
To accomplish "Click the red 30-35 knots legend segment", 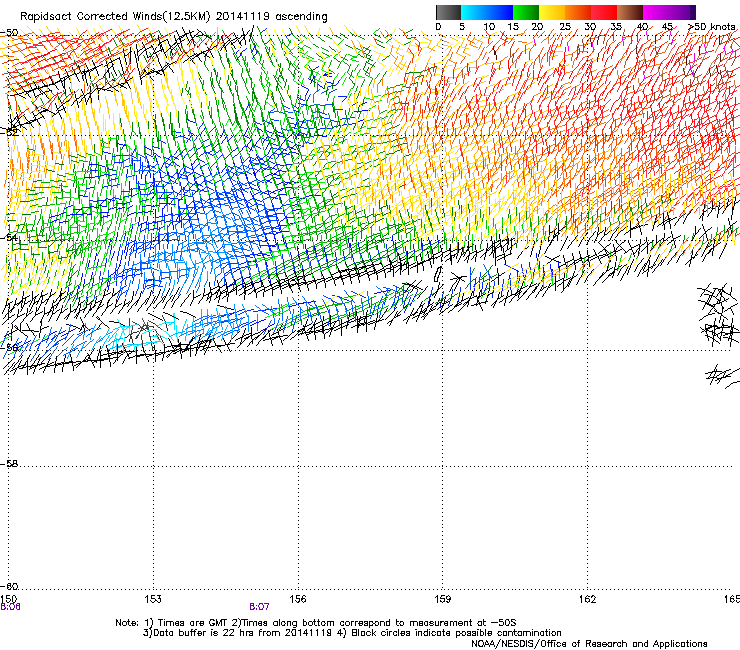I will click(x=604, y=12).
